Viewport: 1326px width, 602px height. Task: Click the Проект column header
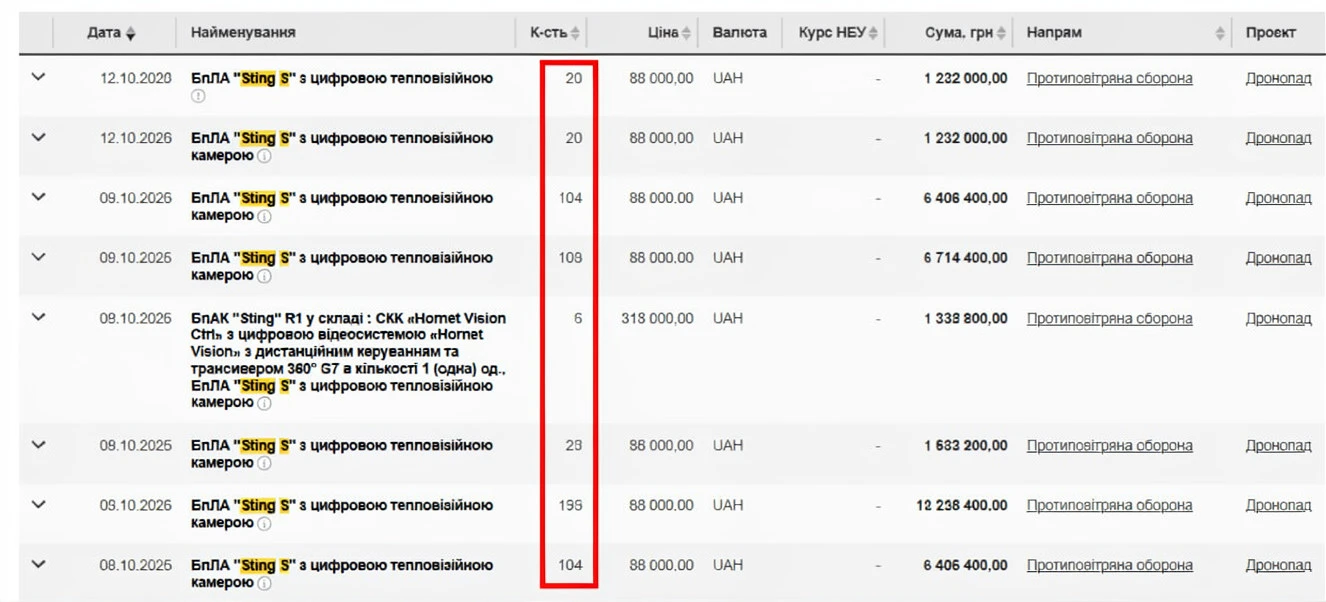1271,33
